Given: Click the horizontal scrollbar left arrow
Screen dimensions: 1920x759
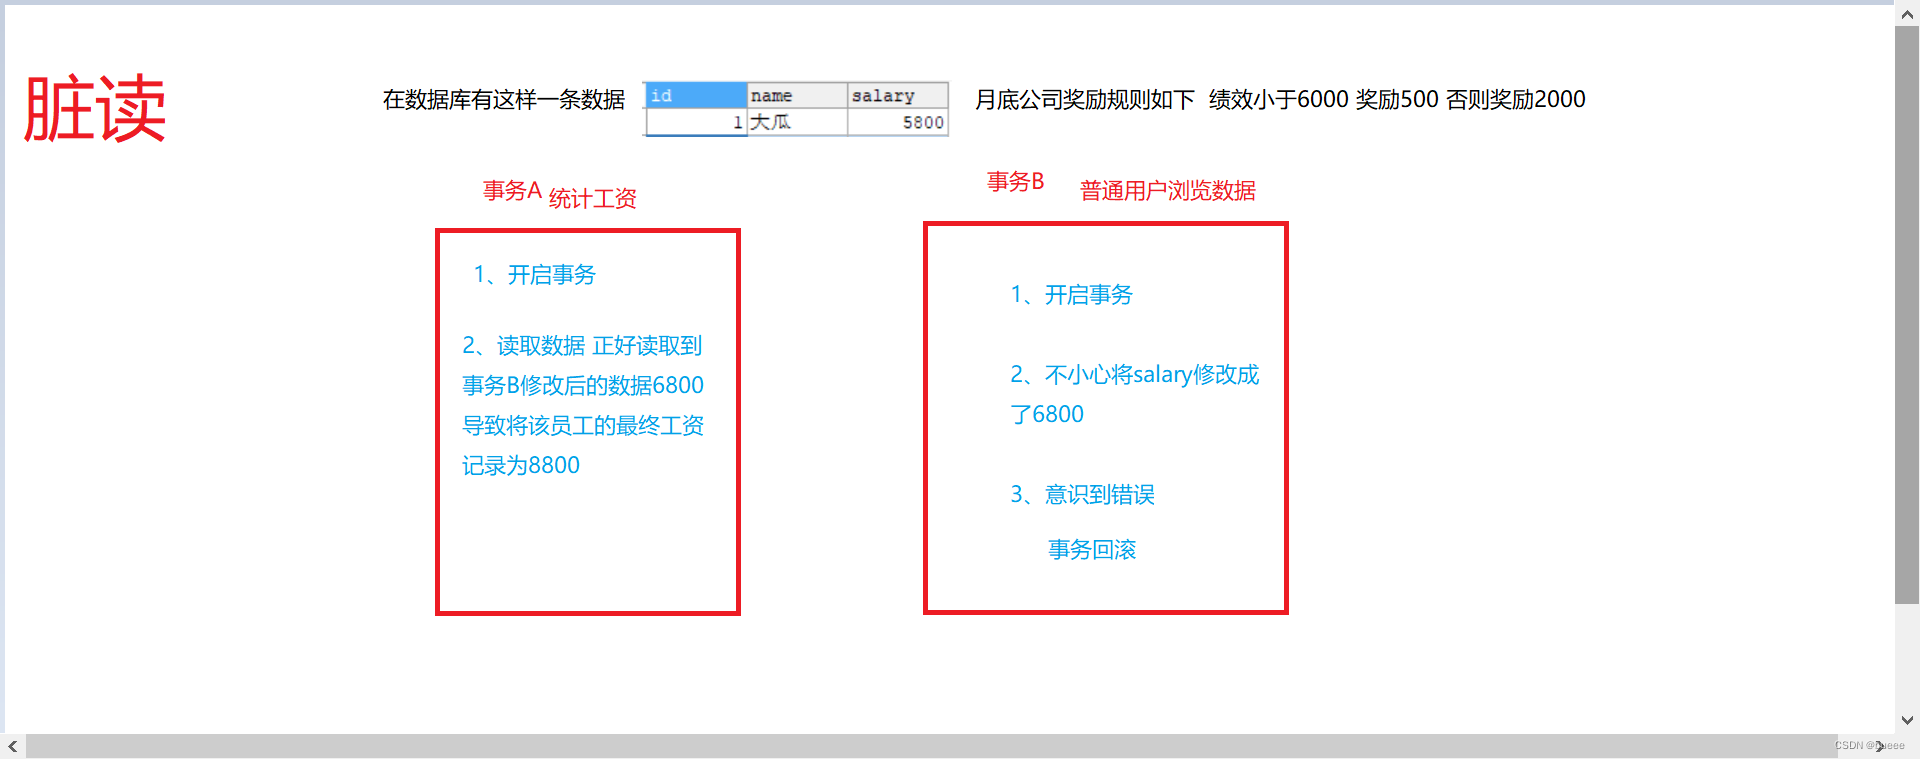Looking at the screenshot, I should click(x=13, y=746).
